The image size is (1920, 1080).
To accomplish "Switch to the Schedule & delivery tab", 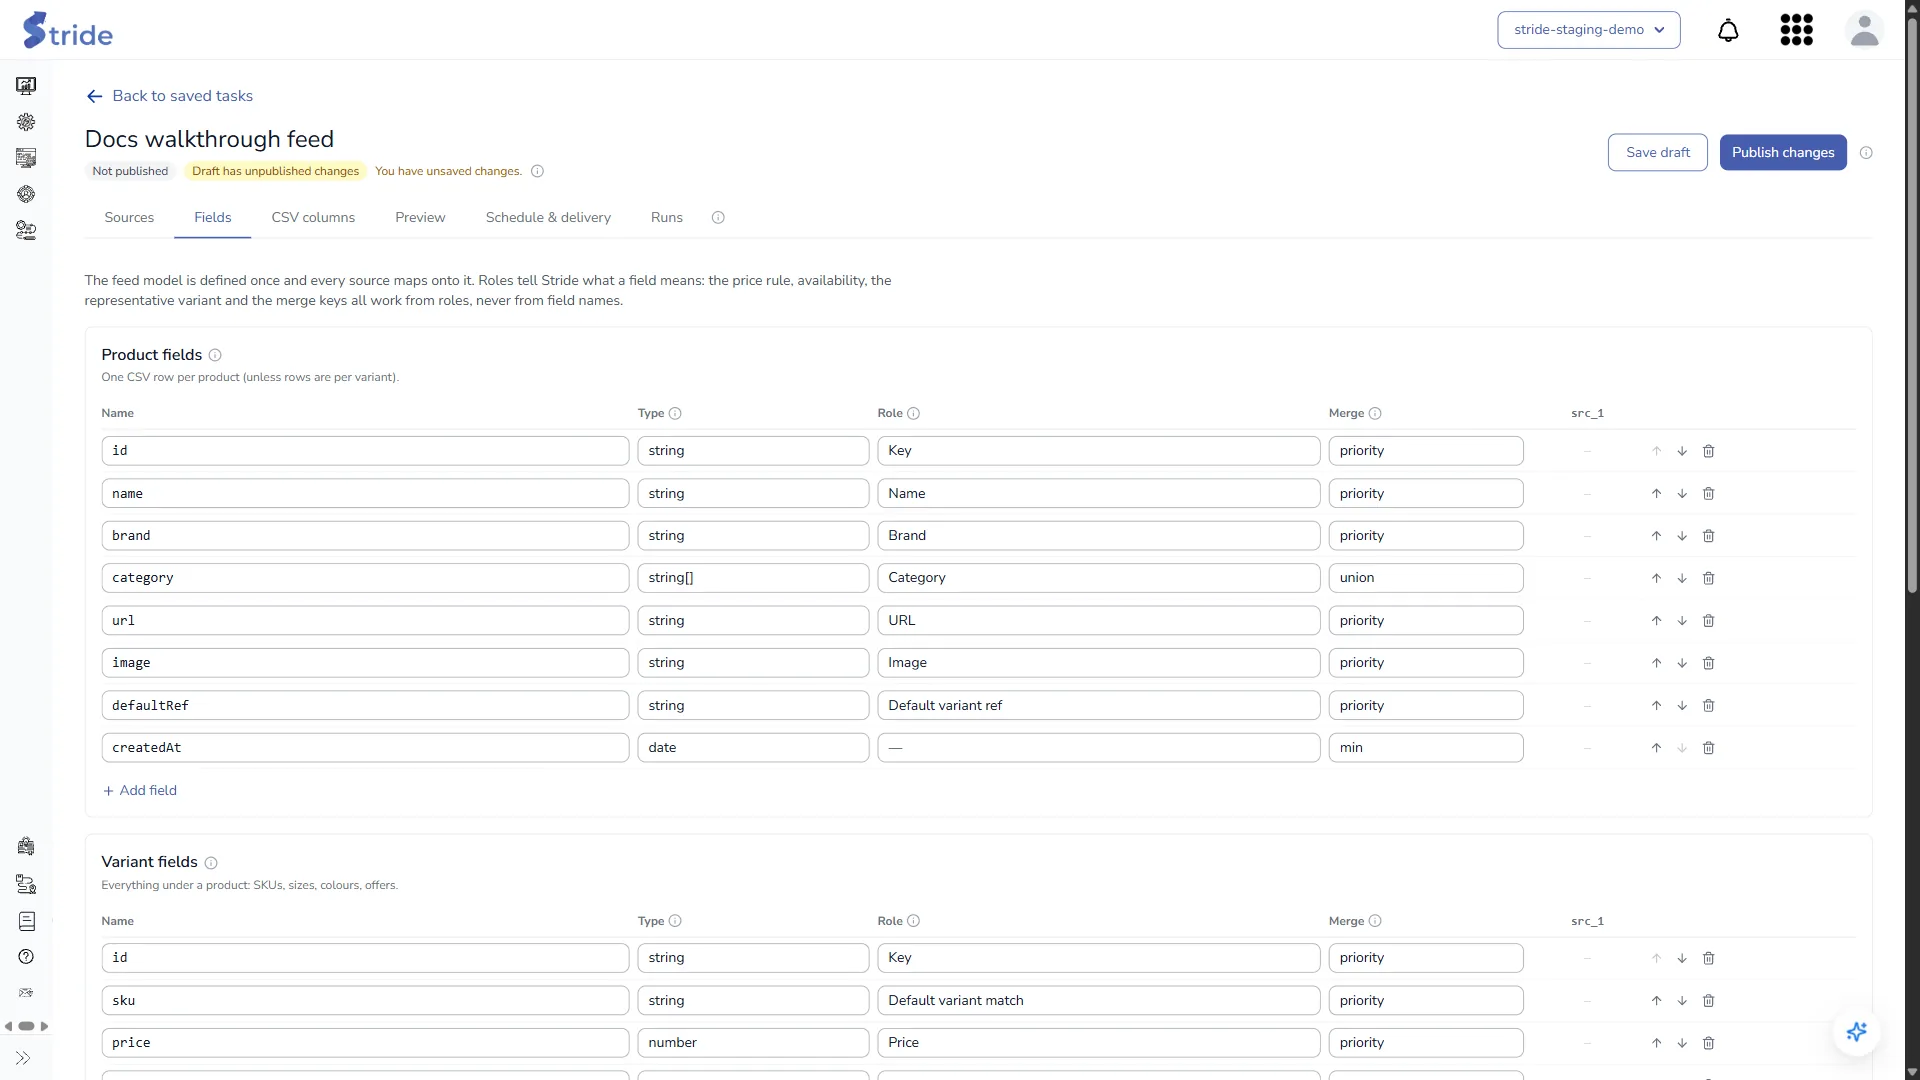I will [548, 218].
